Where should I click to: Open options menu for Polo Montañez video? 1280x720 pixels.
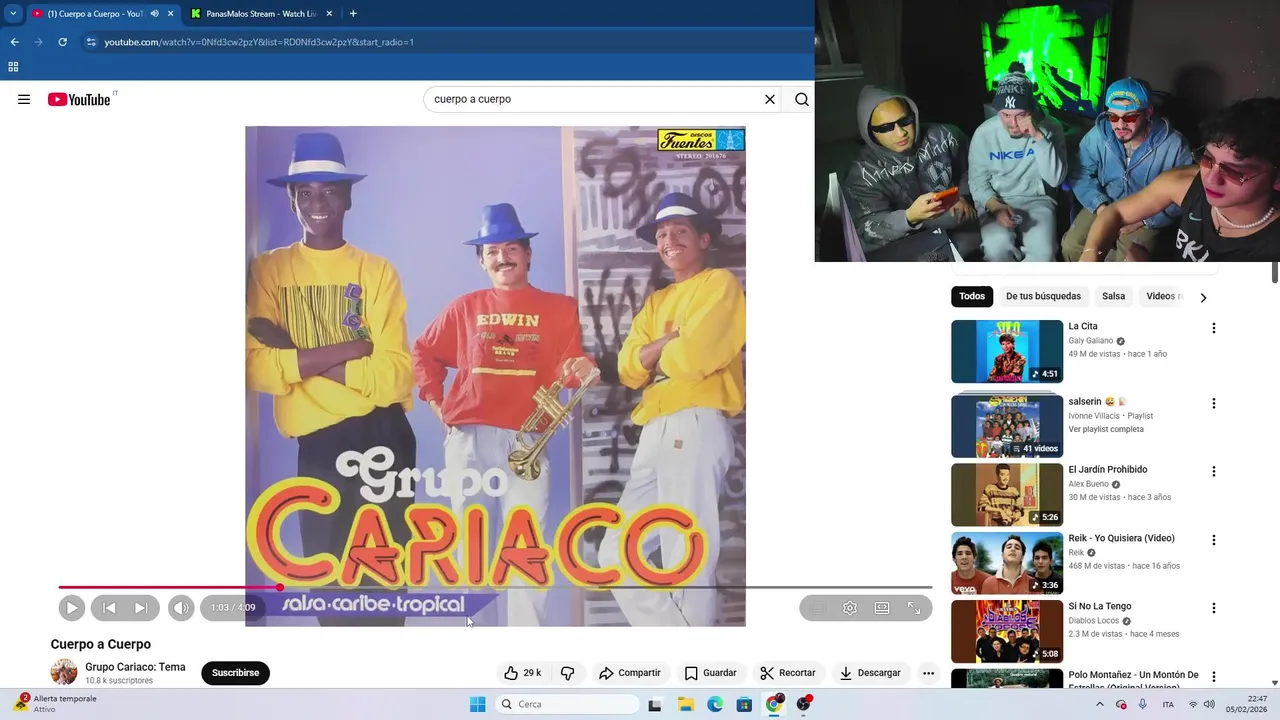(1214, 677)
